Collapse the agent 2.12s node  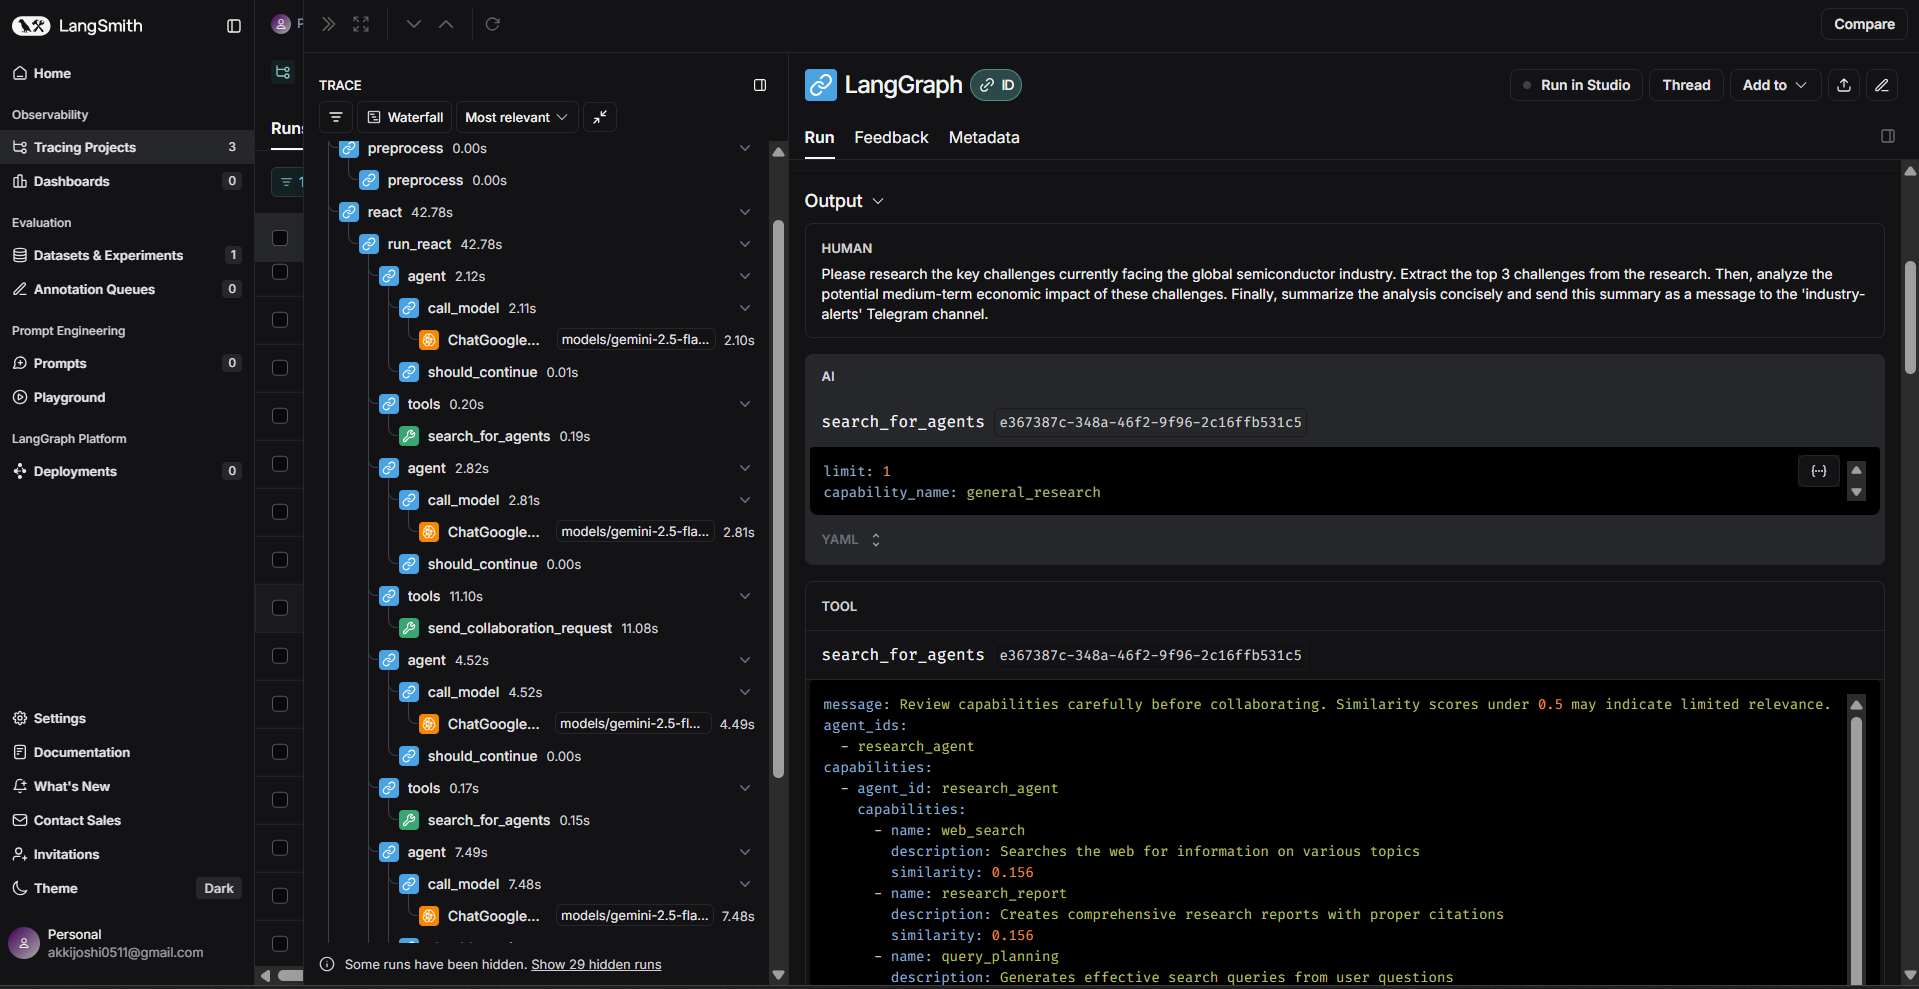745,276
